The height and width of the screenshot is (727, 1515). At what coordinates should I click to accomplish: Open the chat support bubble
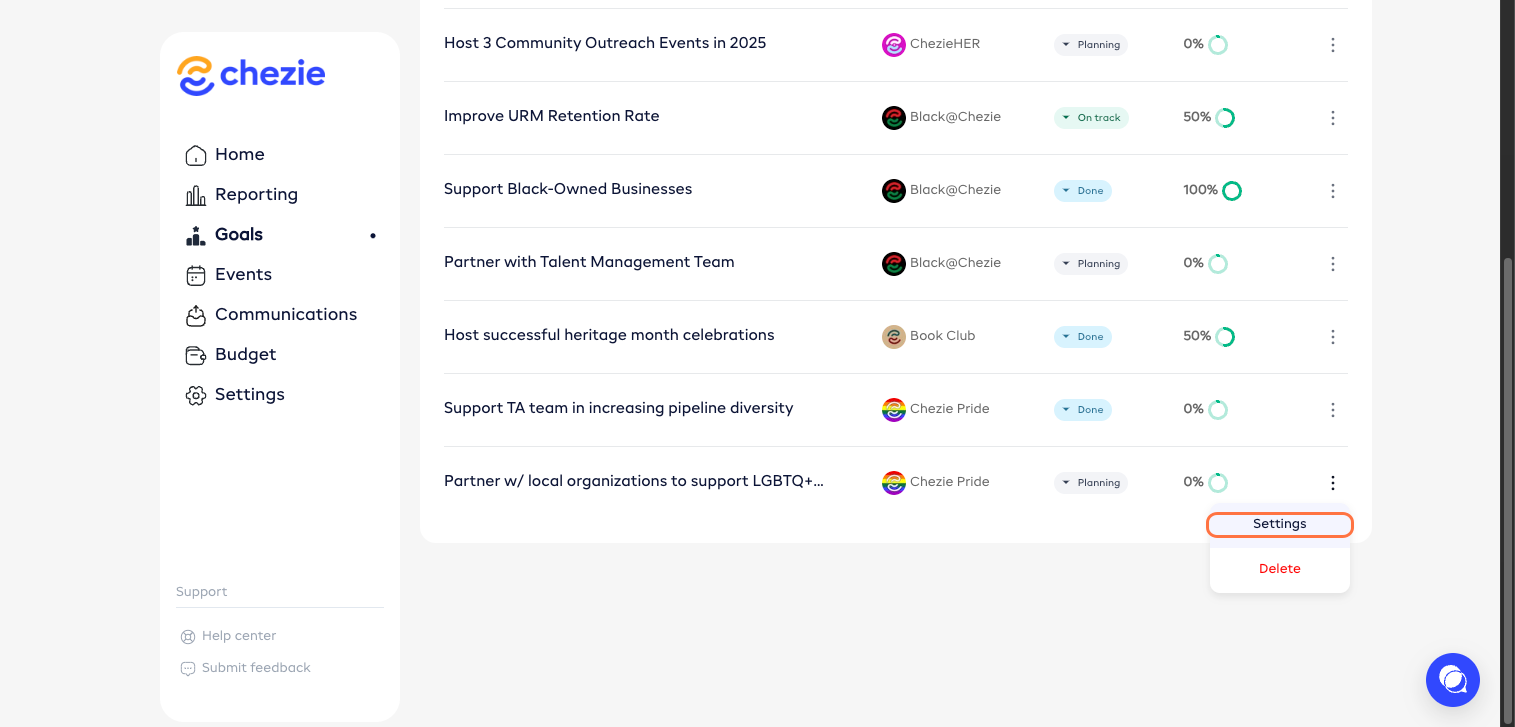[1452, 680]
